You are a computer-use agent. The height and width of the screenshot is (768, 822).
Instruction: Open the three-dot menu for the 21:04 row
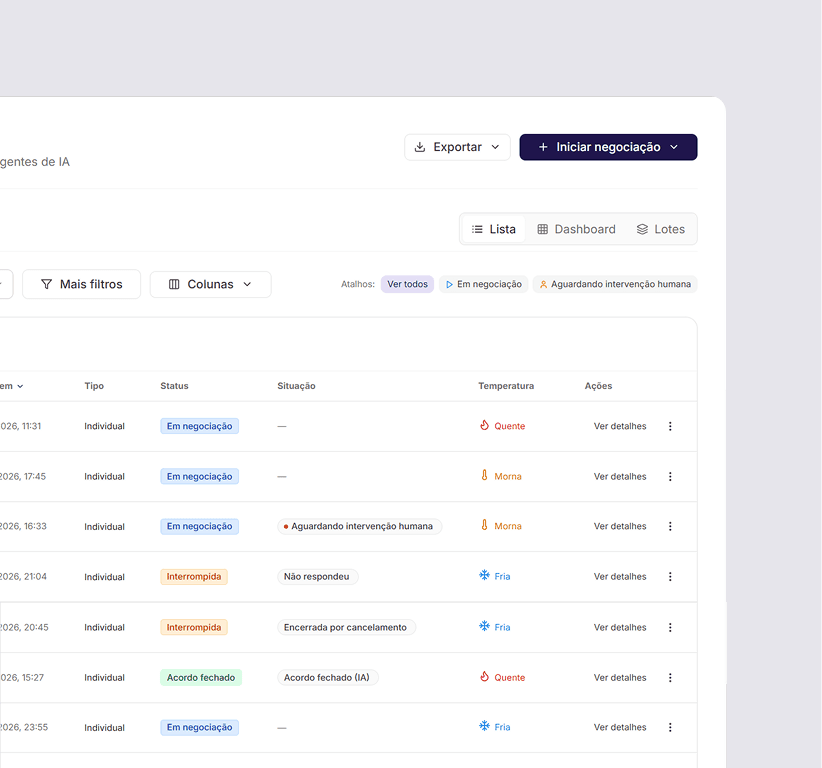click(x=669, y=577)
